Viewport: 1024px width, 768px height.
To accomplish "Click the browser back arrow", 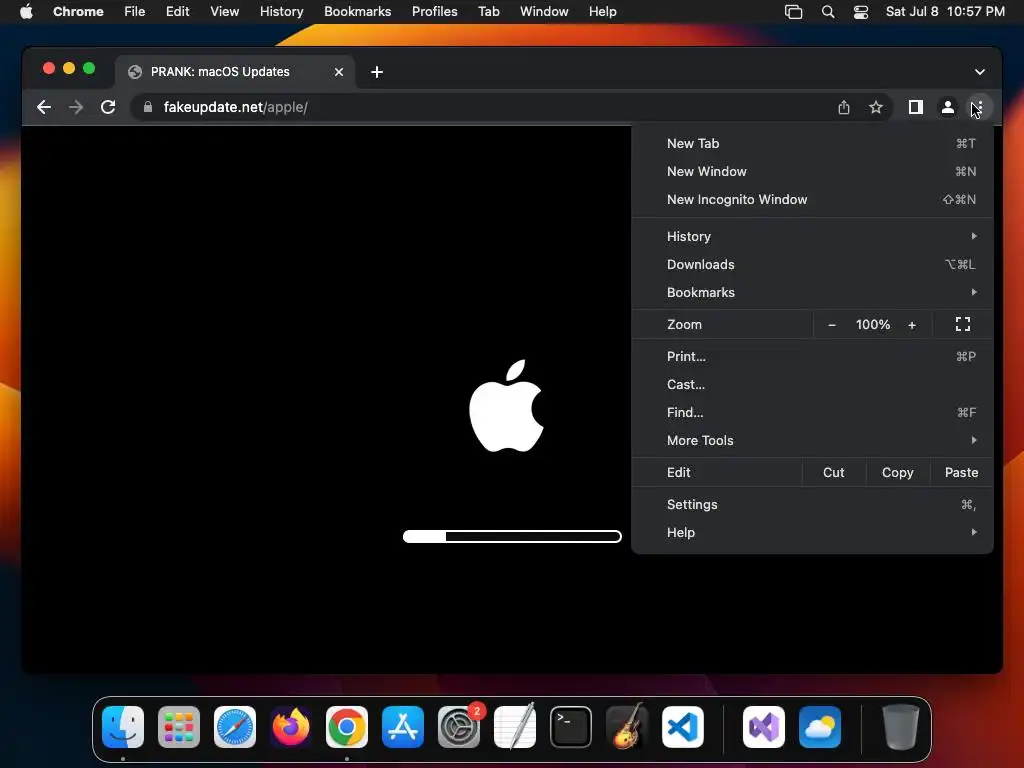I will tap(44, 107).
